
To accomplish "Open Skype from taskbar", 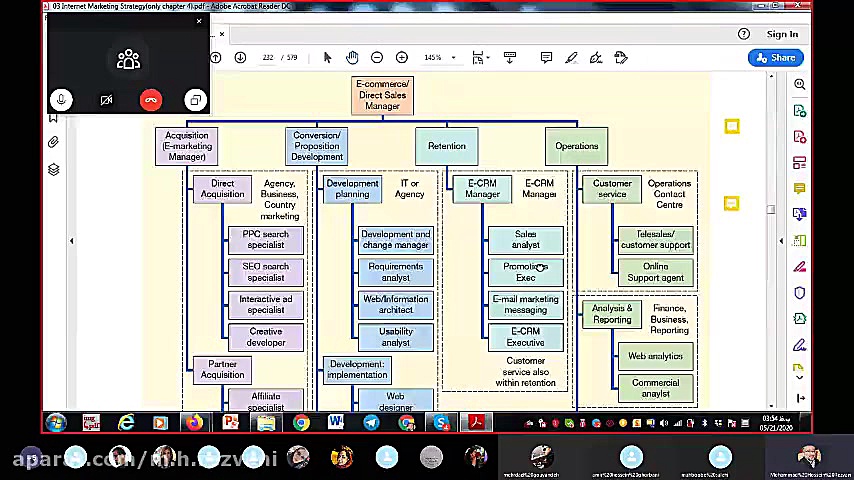I will (442, 422).
